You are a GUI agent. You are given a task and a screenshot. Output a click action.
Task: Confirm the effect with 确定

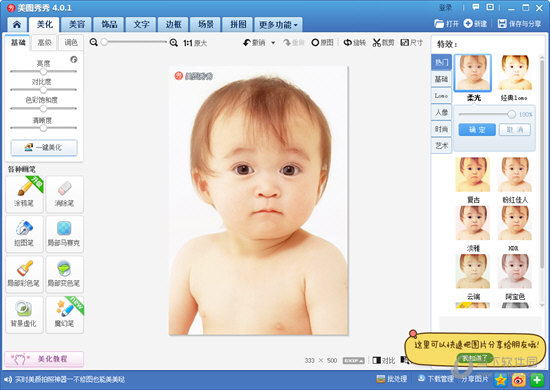(477, 130)
